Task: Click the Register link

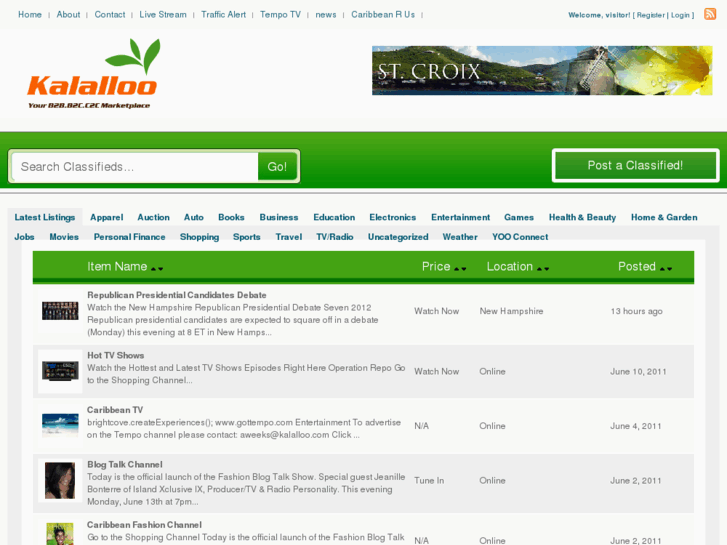Action: [x=650, y=15]
